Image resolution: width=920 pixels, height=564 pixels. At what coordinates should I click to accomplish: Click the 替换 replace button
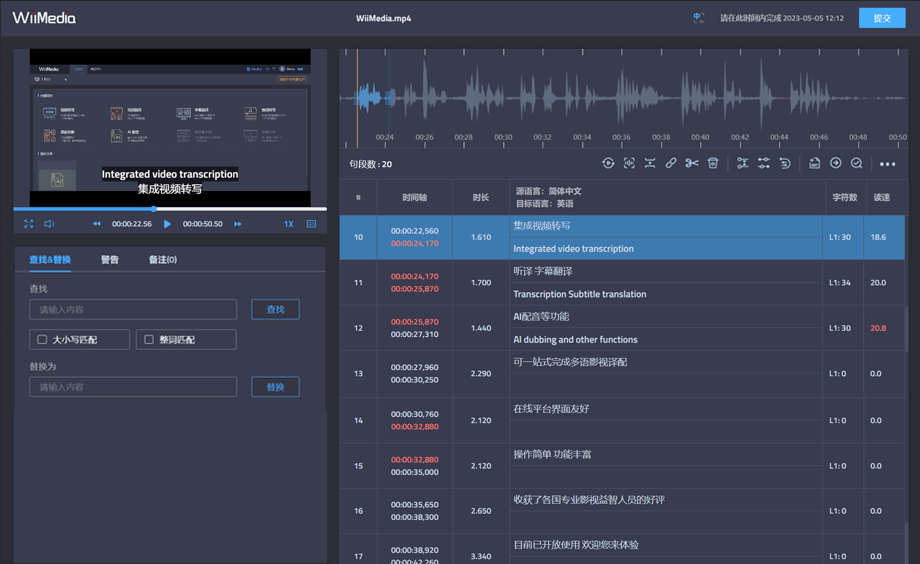click(x=275, y=387)
